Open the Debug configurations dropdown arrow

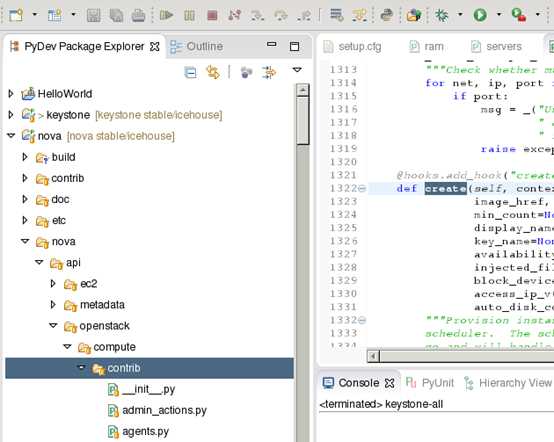coord(460,14)
